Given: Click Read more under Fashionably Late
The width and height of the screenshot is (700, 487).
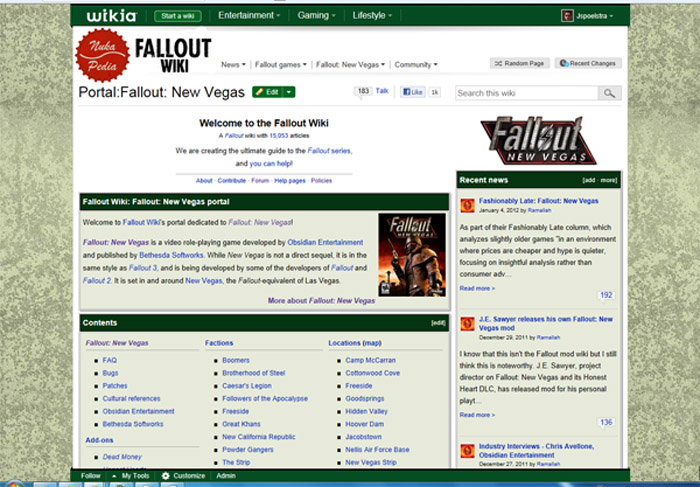Looking at the screenshot, I should (x=477, y=288).
